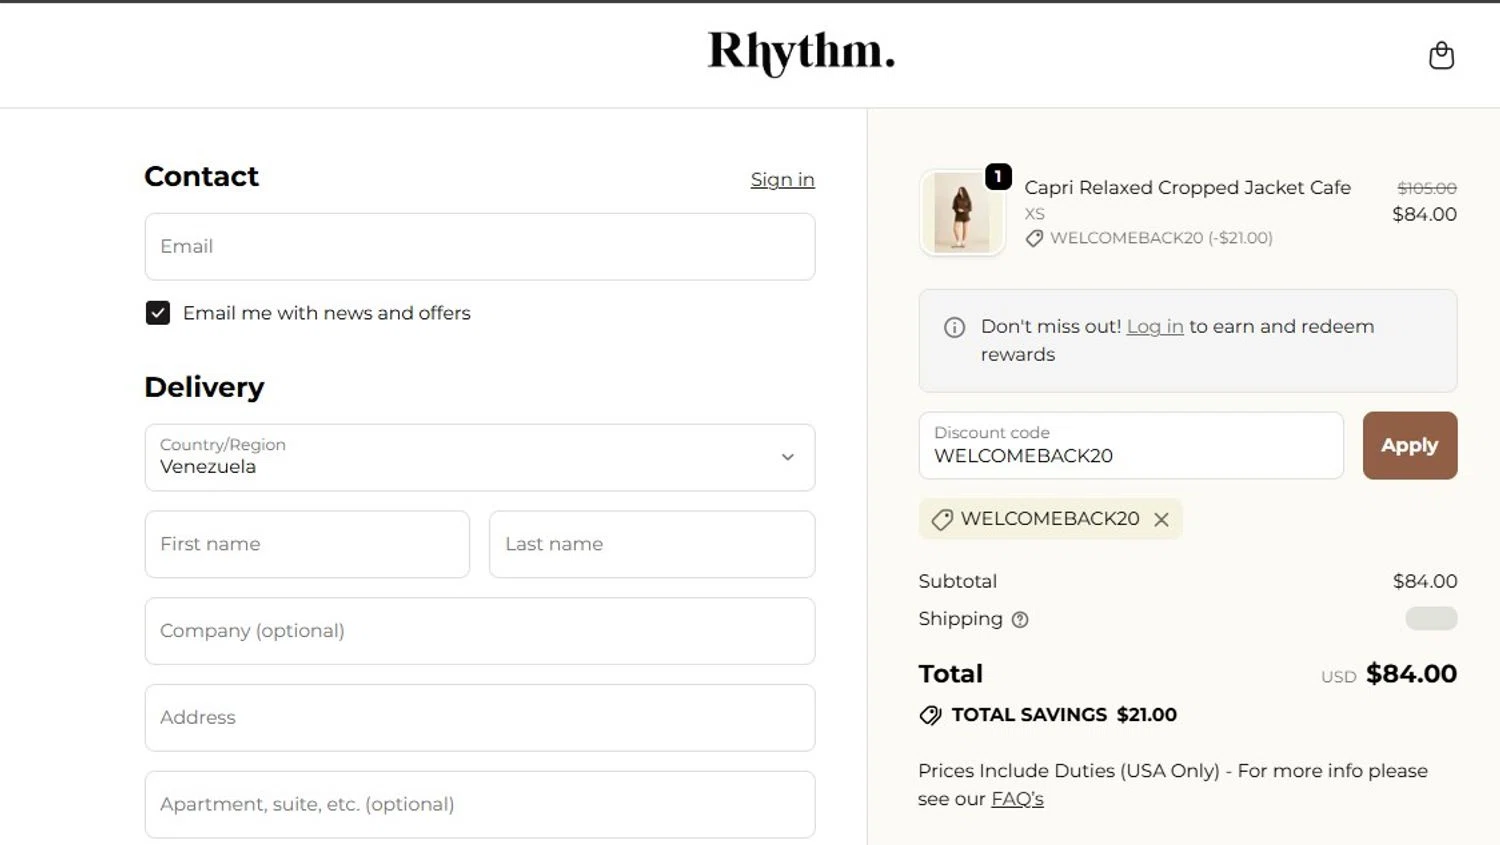Click the Subtotal $84.00 amount

tap(1425, 581)
